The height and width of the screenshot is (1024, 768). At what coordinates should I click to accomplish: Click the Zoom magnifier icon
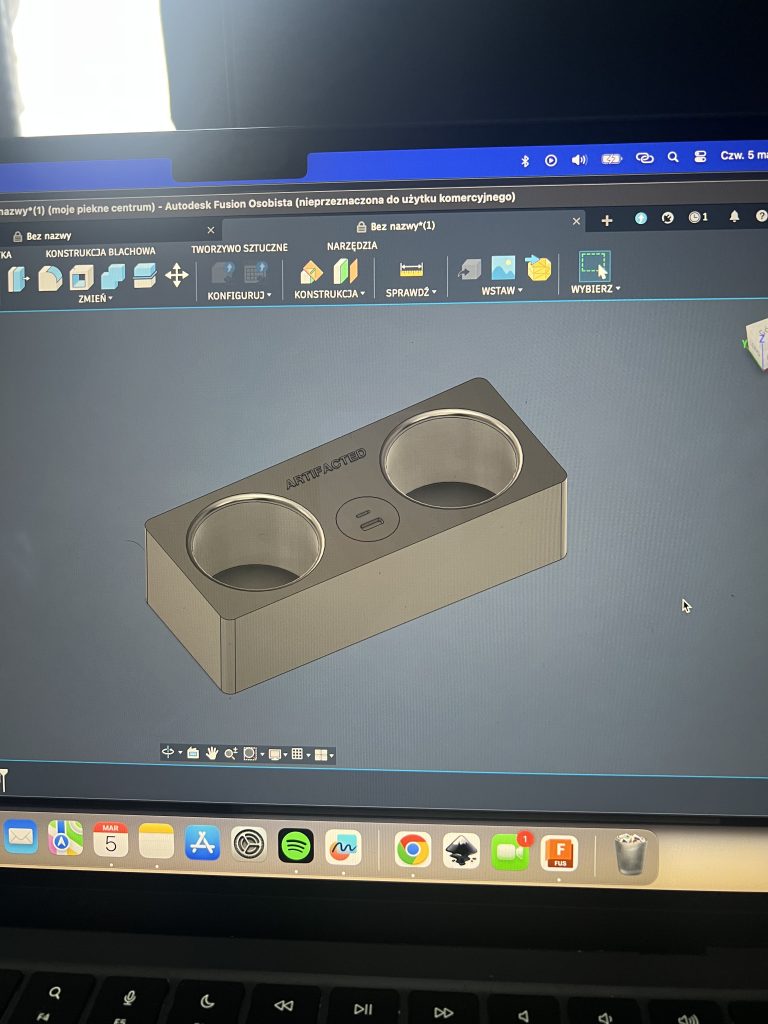[x=230, y=754]
